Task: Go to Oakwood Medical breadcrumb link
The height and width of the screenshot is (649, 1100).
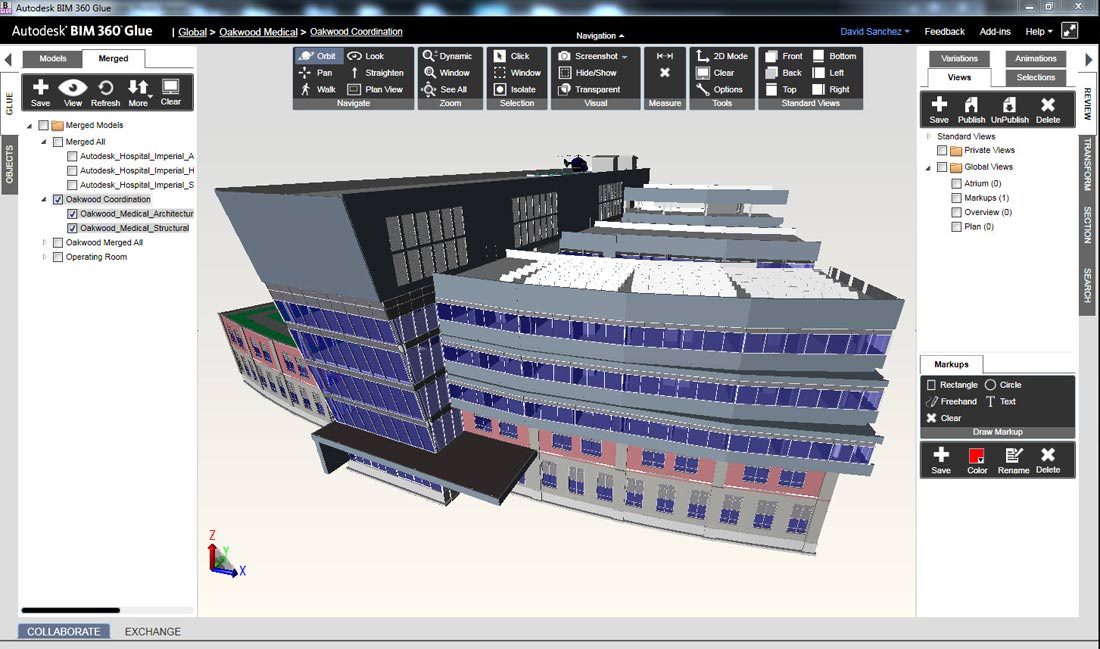Action: (x=258, y=32)
